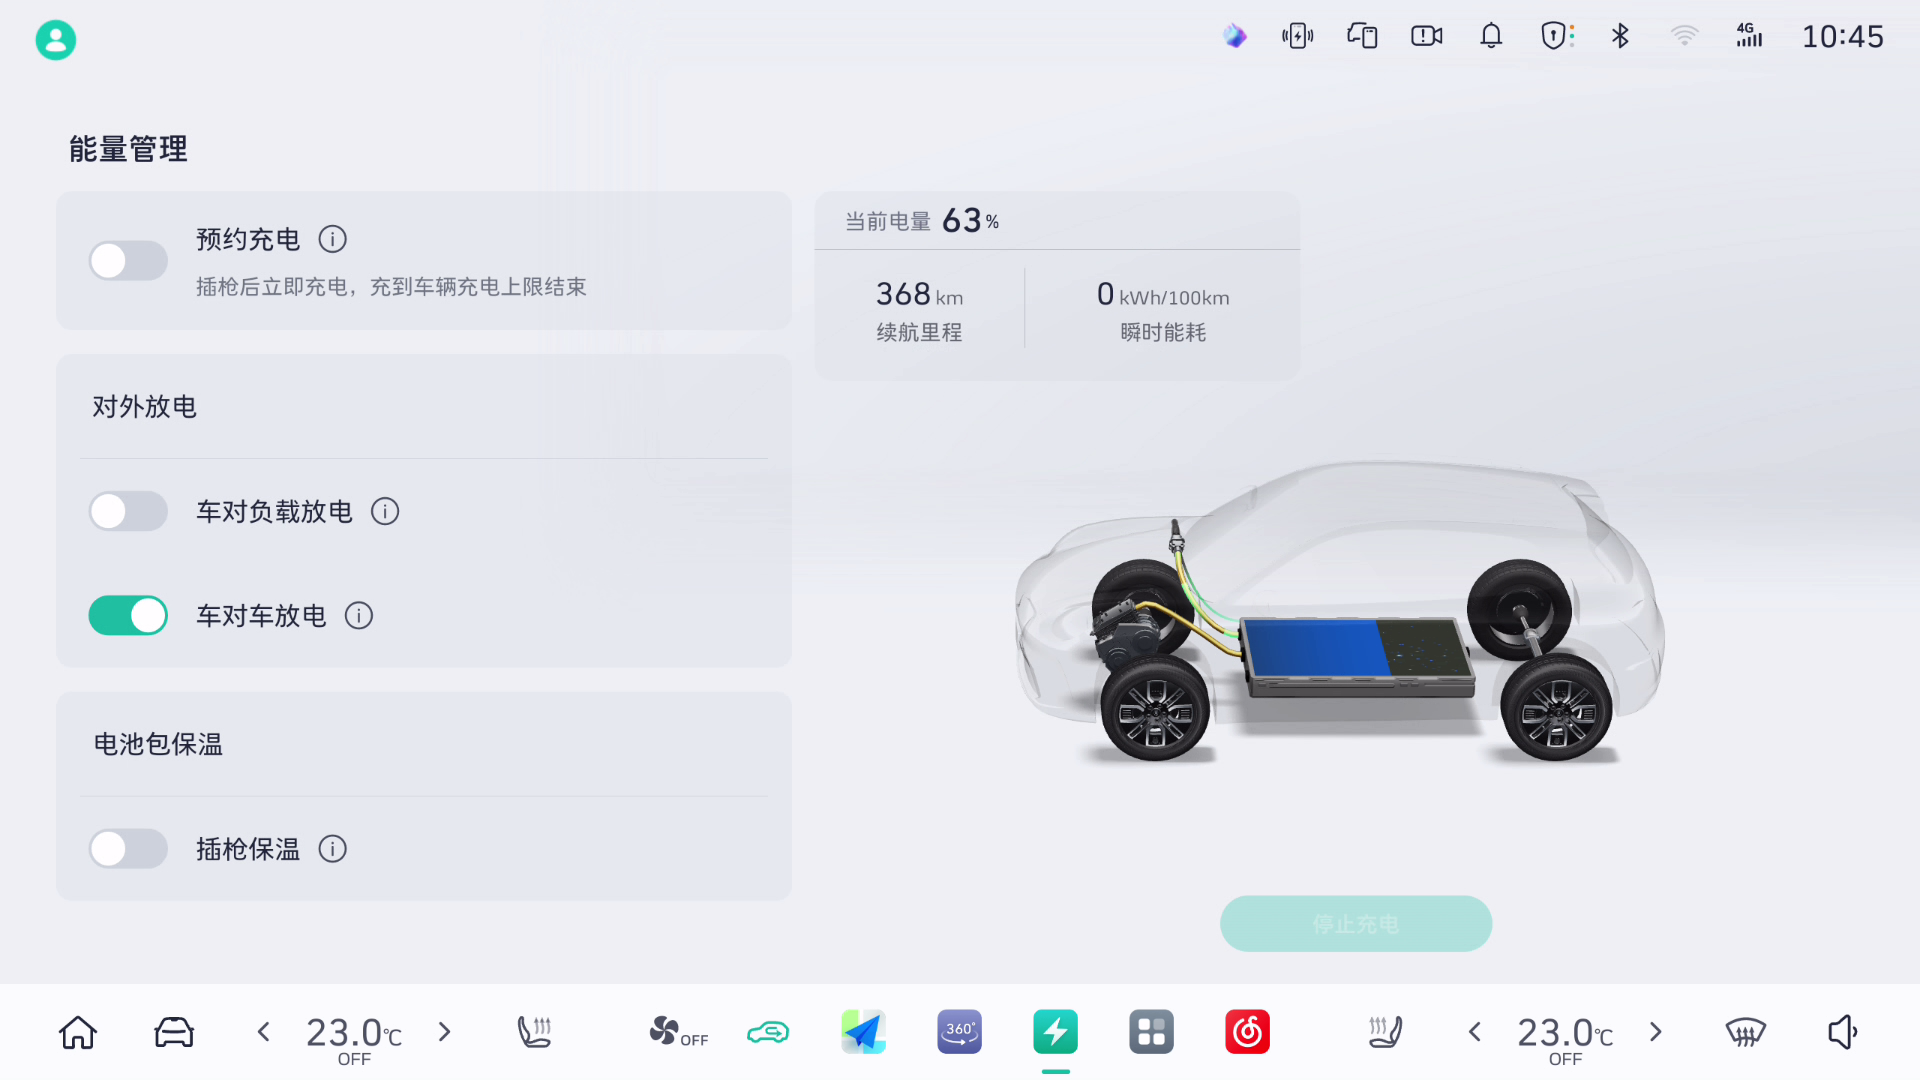Viewport: 1920px width, 1080px height.
Task: Enable 预约充电 scheduled charging
Action: [128, 260]
